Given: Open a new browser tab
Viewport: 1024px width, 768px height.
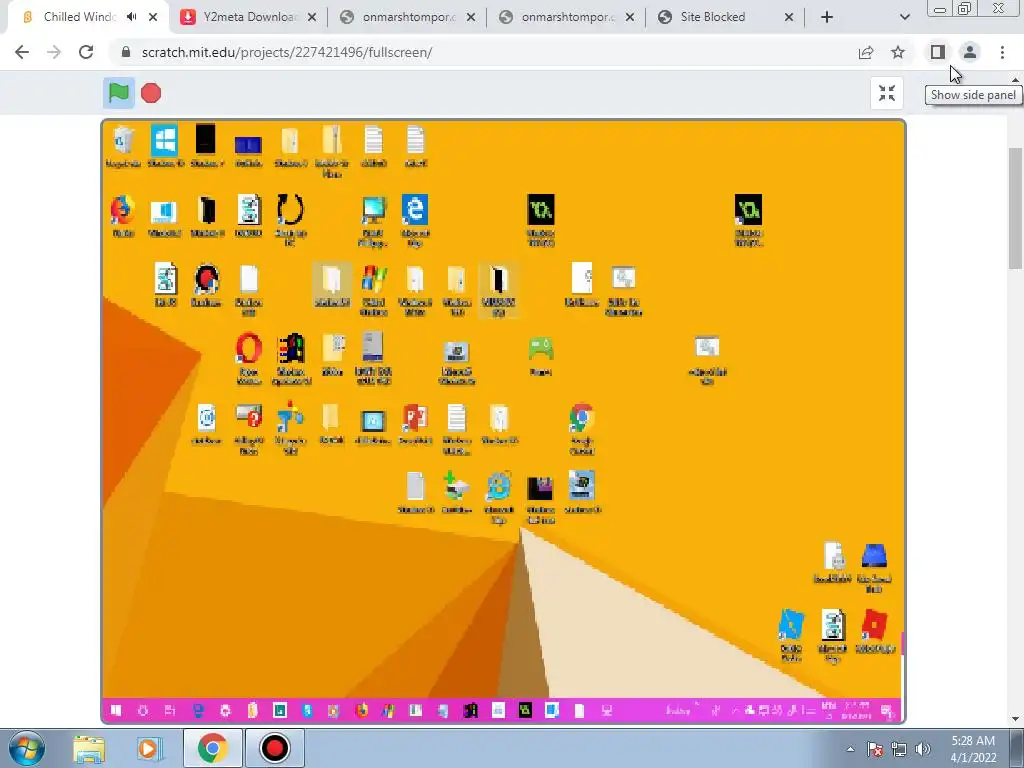Looking at the screenshot, I should tap(827, 17).
